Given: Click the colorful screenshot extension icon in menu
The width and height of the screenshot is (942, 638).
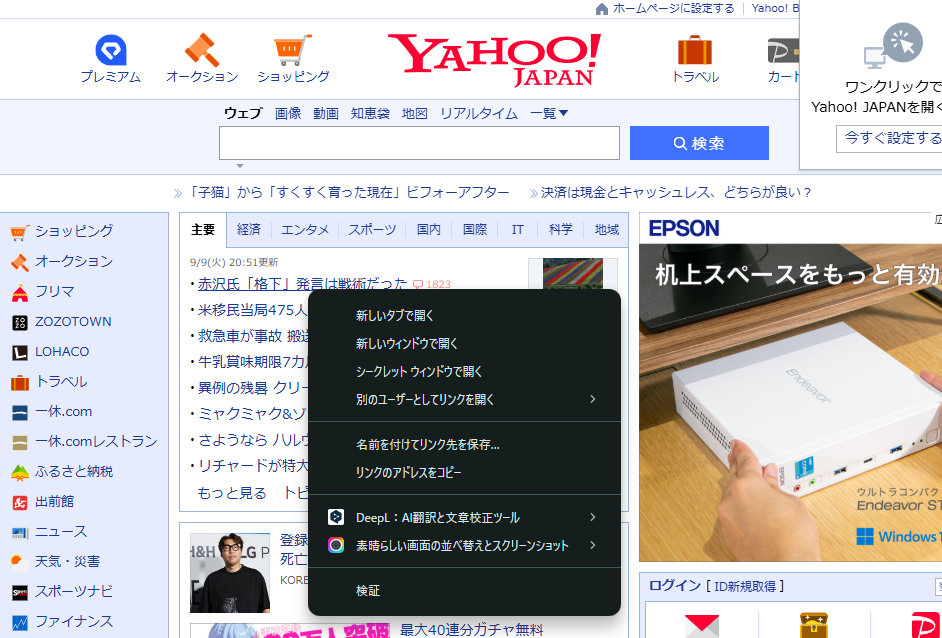Looking at the screenshot, I should click(x=336, y=545).
